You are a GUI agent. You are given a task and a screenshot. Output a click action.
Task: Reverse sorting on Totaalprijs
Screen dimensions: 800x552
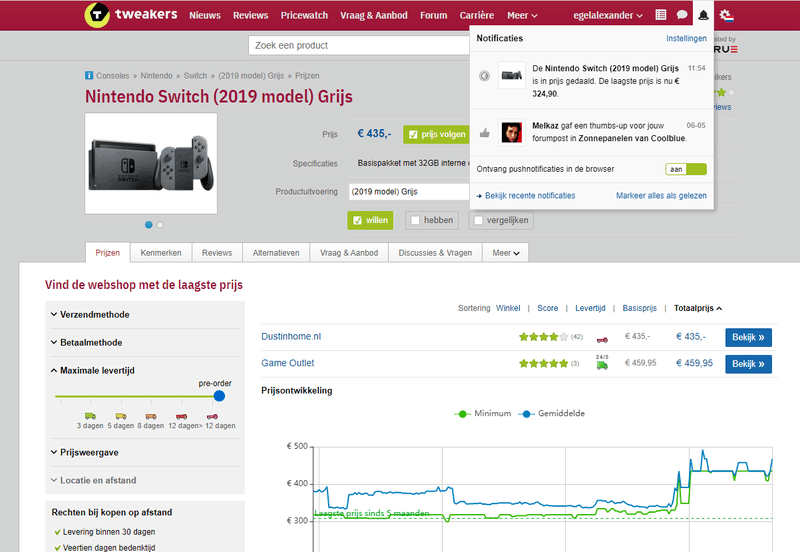(698, 308)
